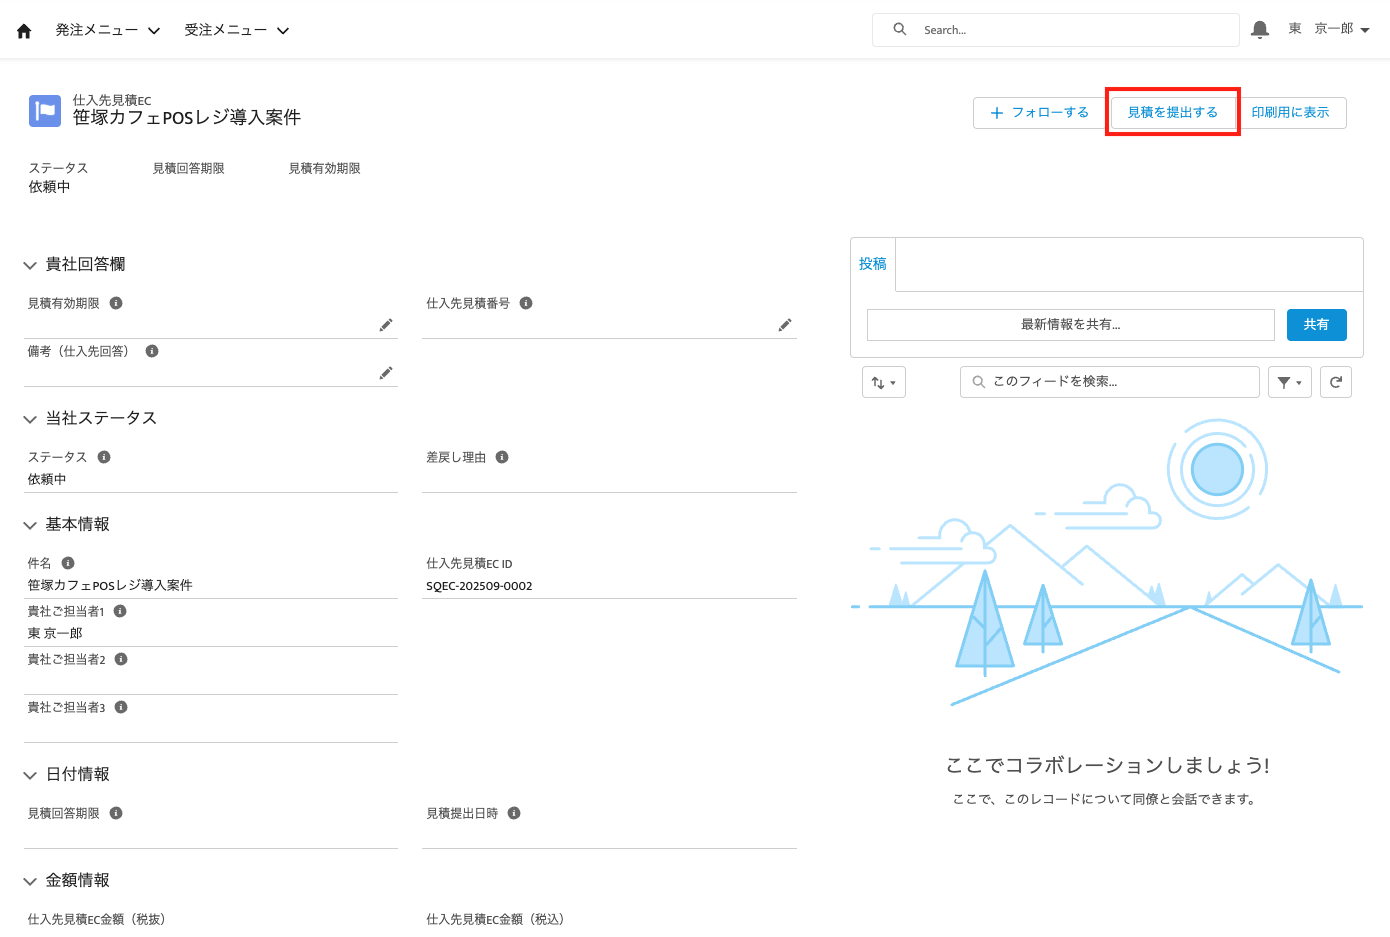The width and height of the screenshot is (1390, 937).
Task: Show info tooltip for 件名
Action: click(x=68, y=563)
